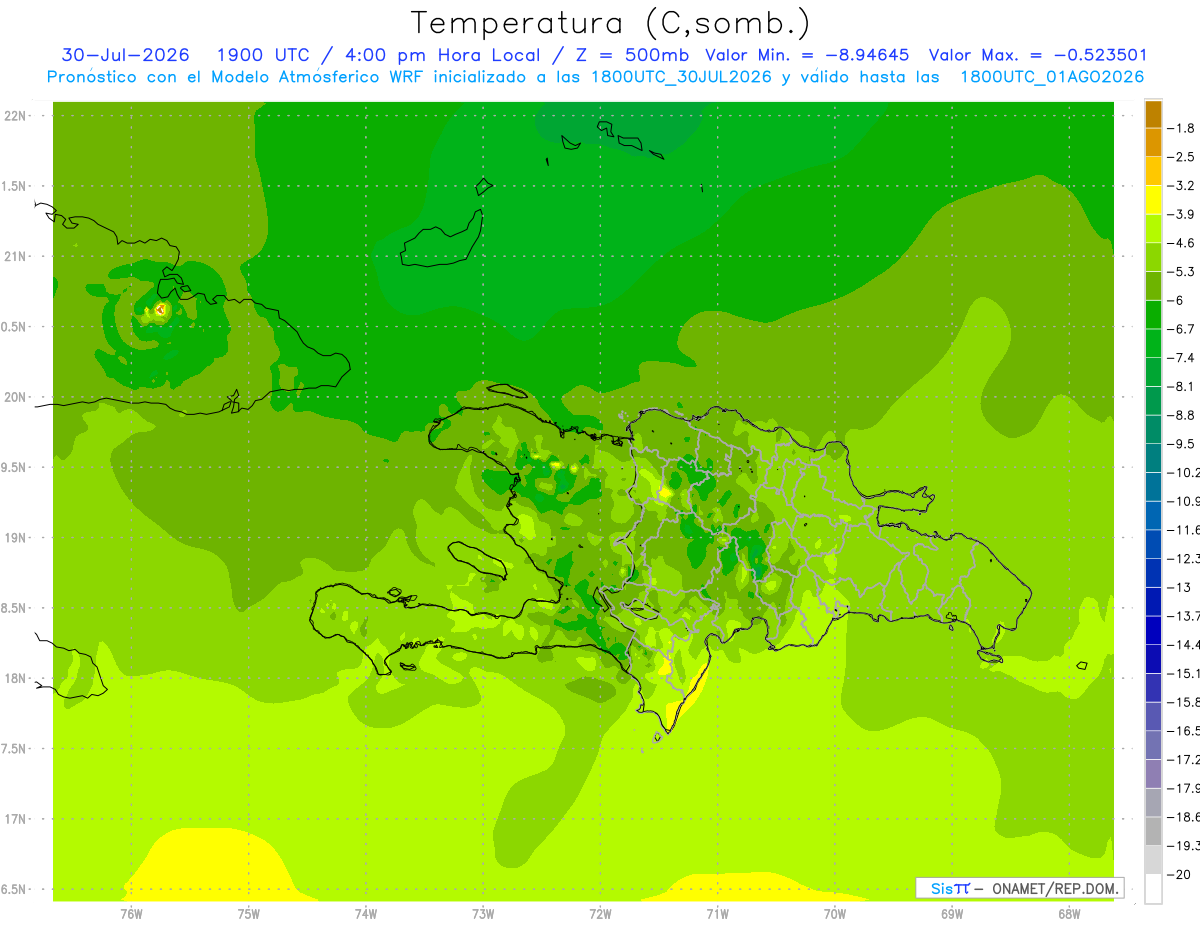The image size is (1200, 927).
Task: Click the 74W longitude label
Action: point(366,913)
